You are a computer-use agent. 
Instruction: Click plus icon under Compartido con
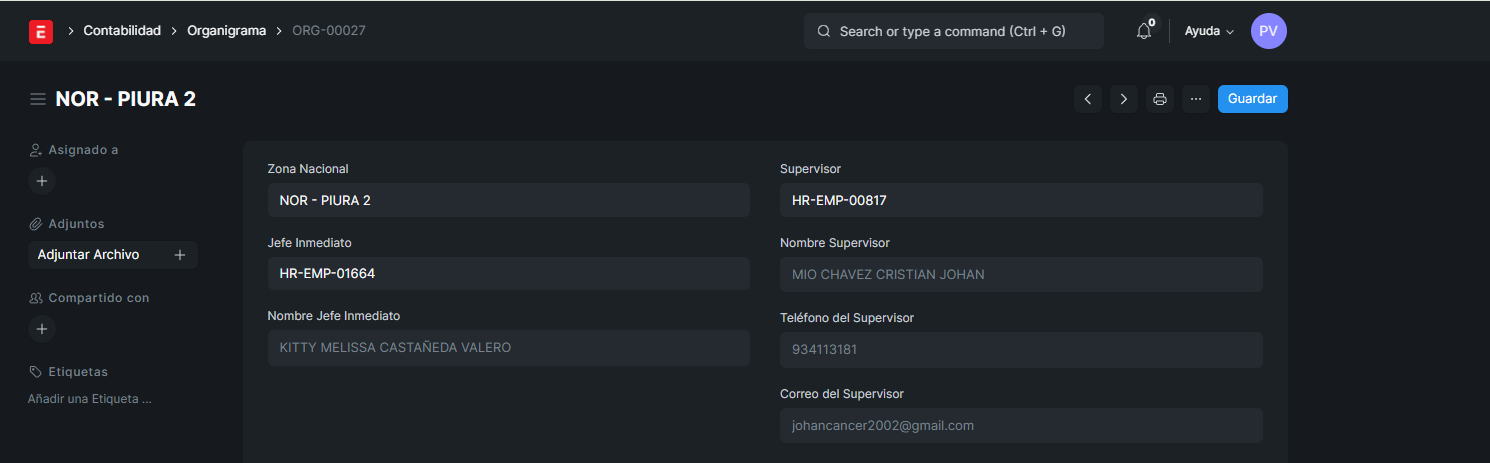[41, 328]
